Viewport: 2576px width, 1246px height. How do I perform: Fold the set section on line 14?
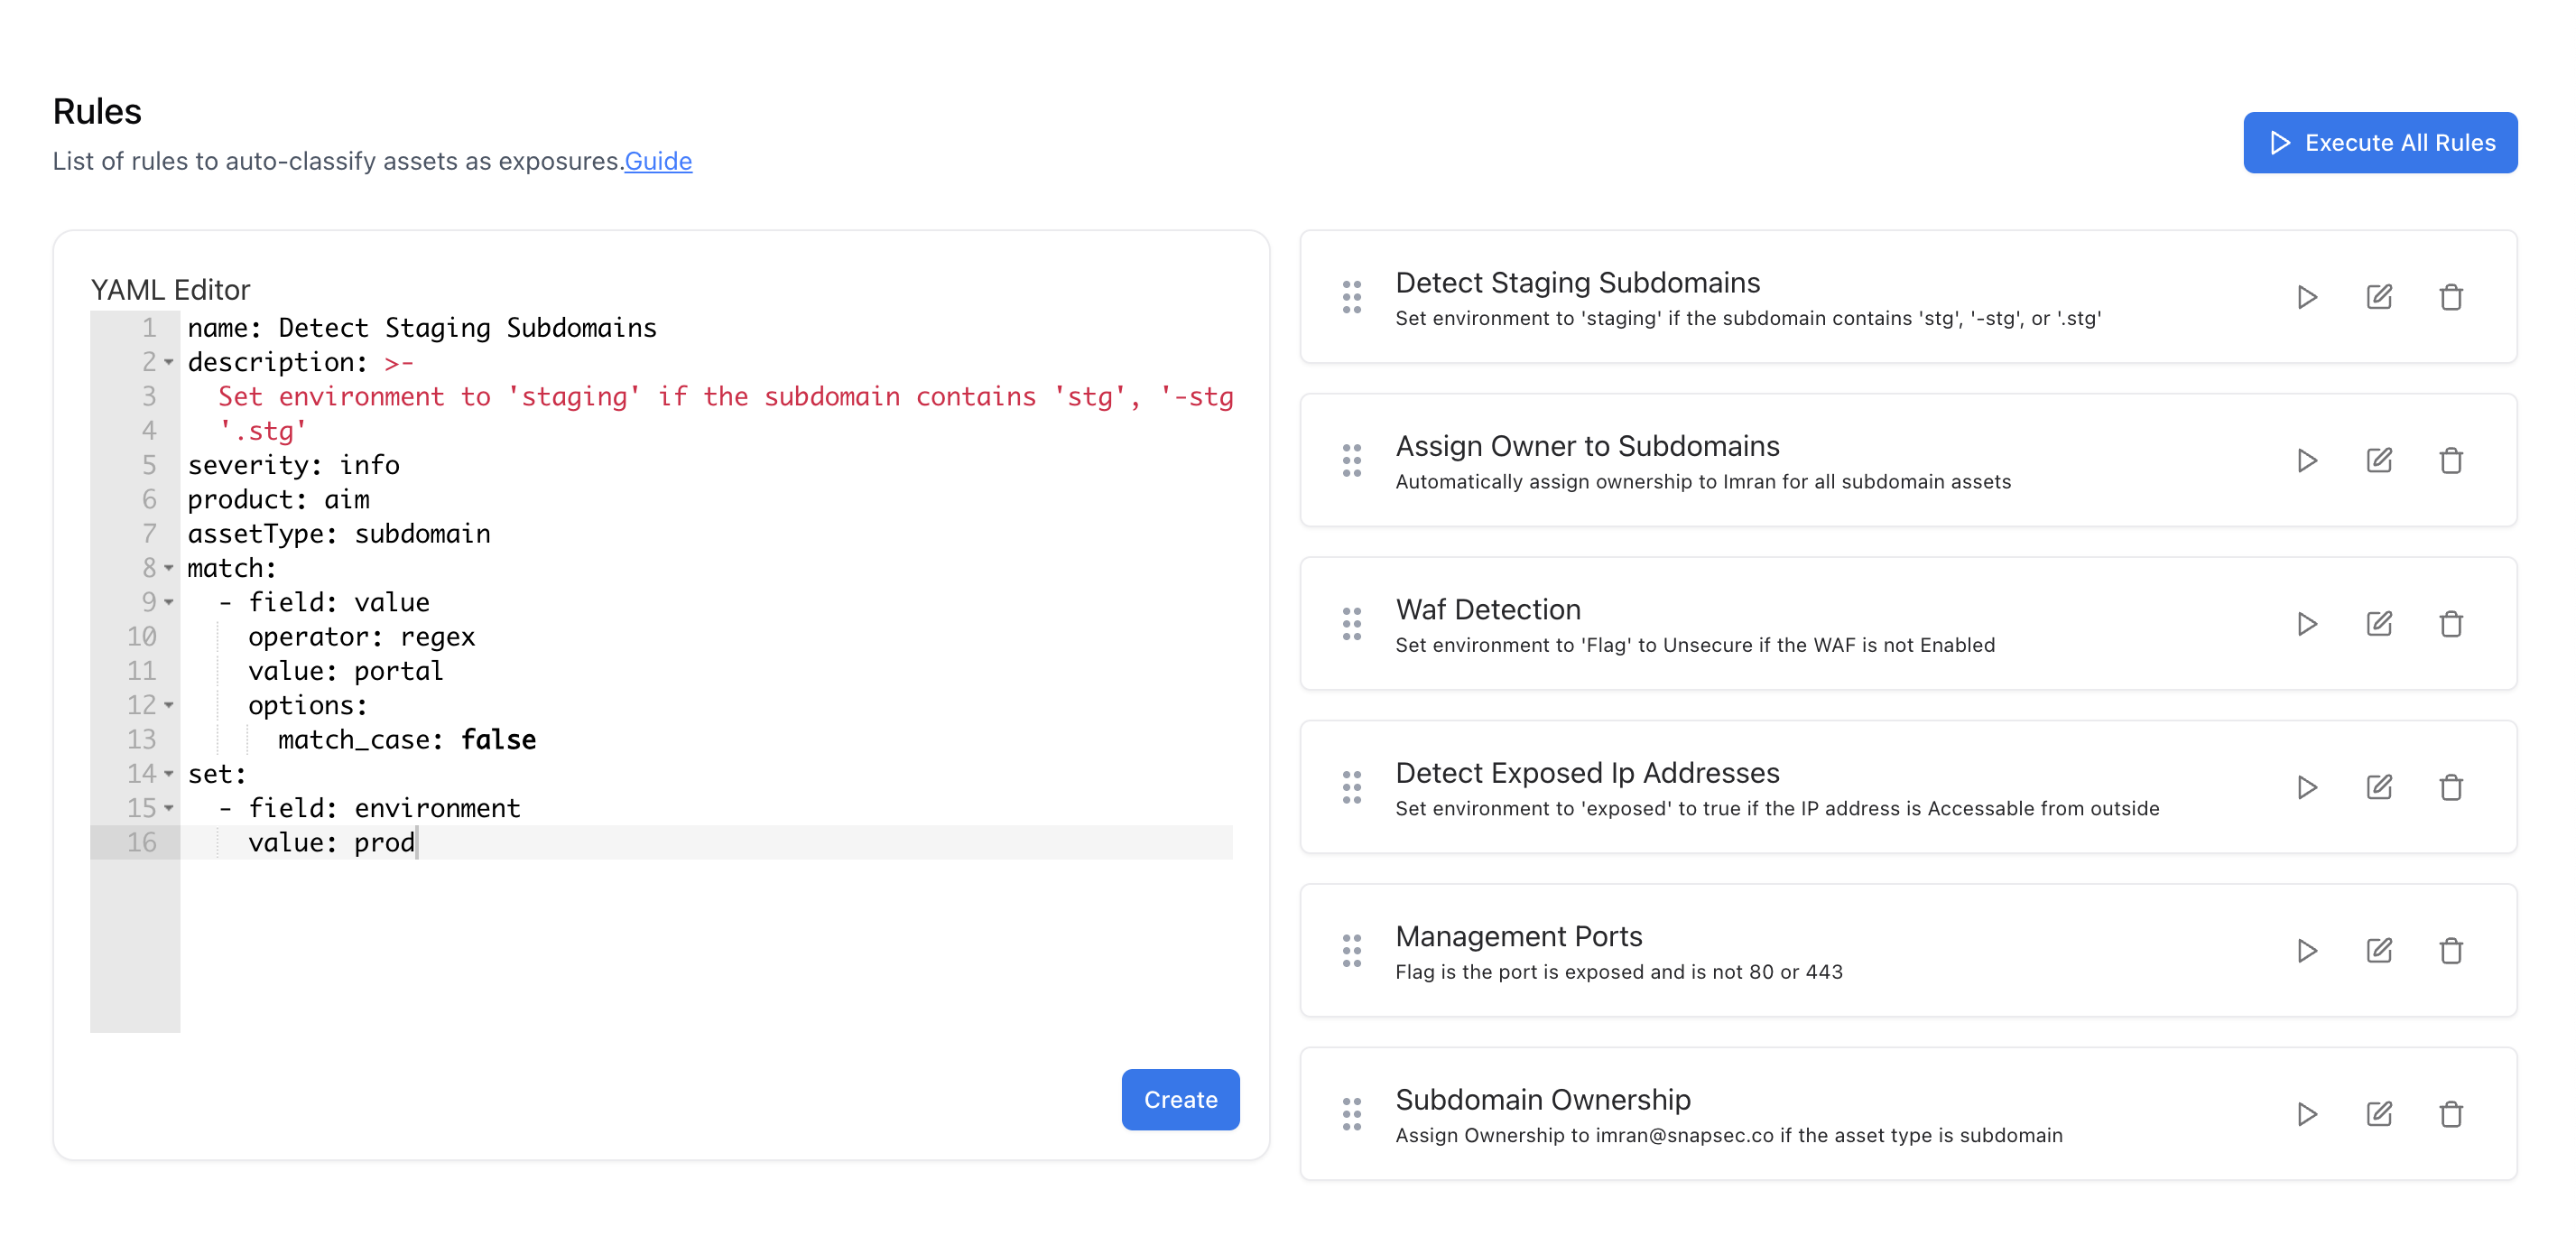pyautogui.click(x=169, y=774)
